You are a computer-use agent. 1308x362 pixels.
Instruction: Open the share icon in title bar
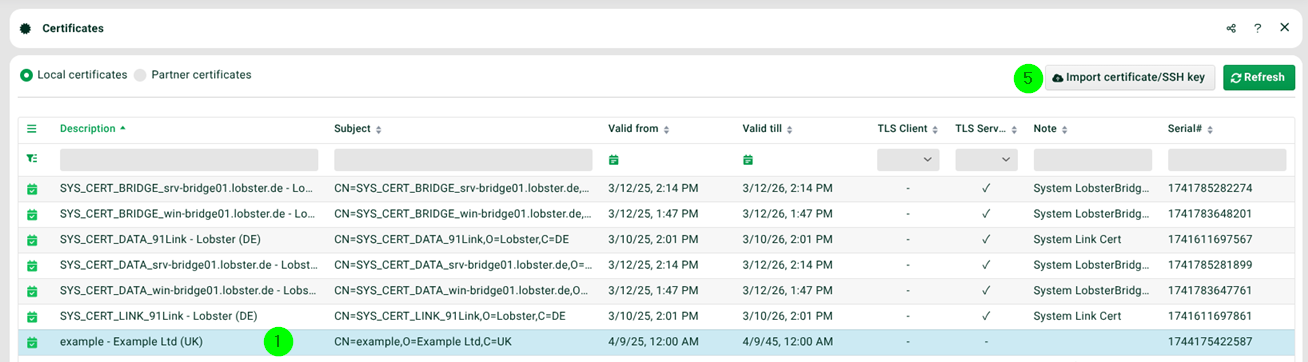coord(1231,28)
